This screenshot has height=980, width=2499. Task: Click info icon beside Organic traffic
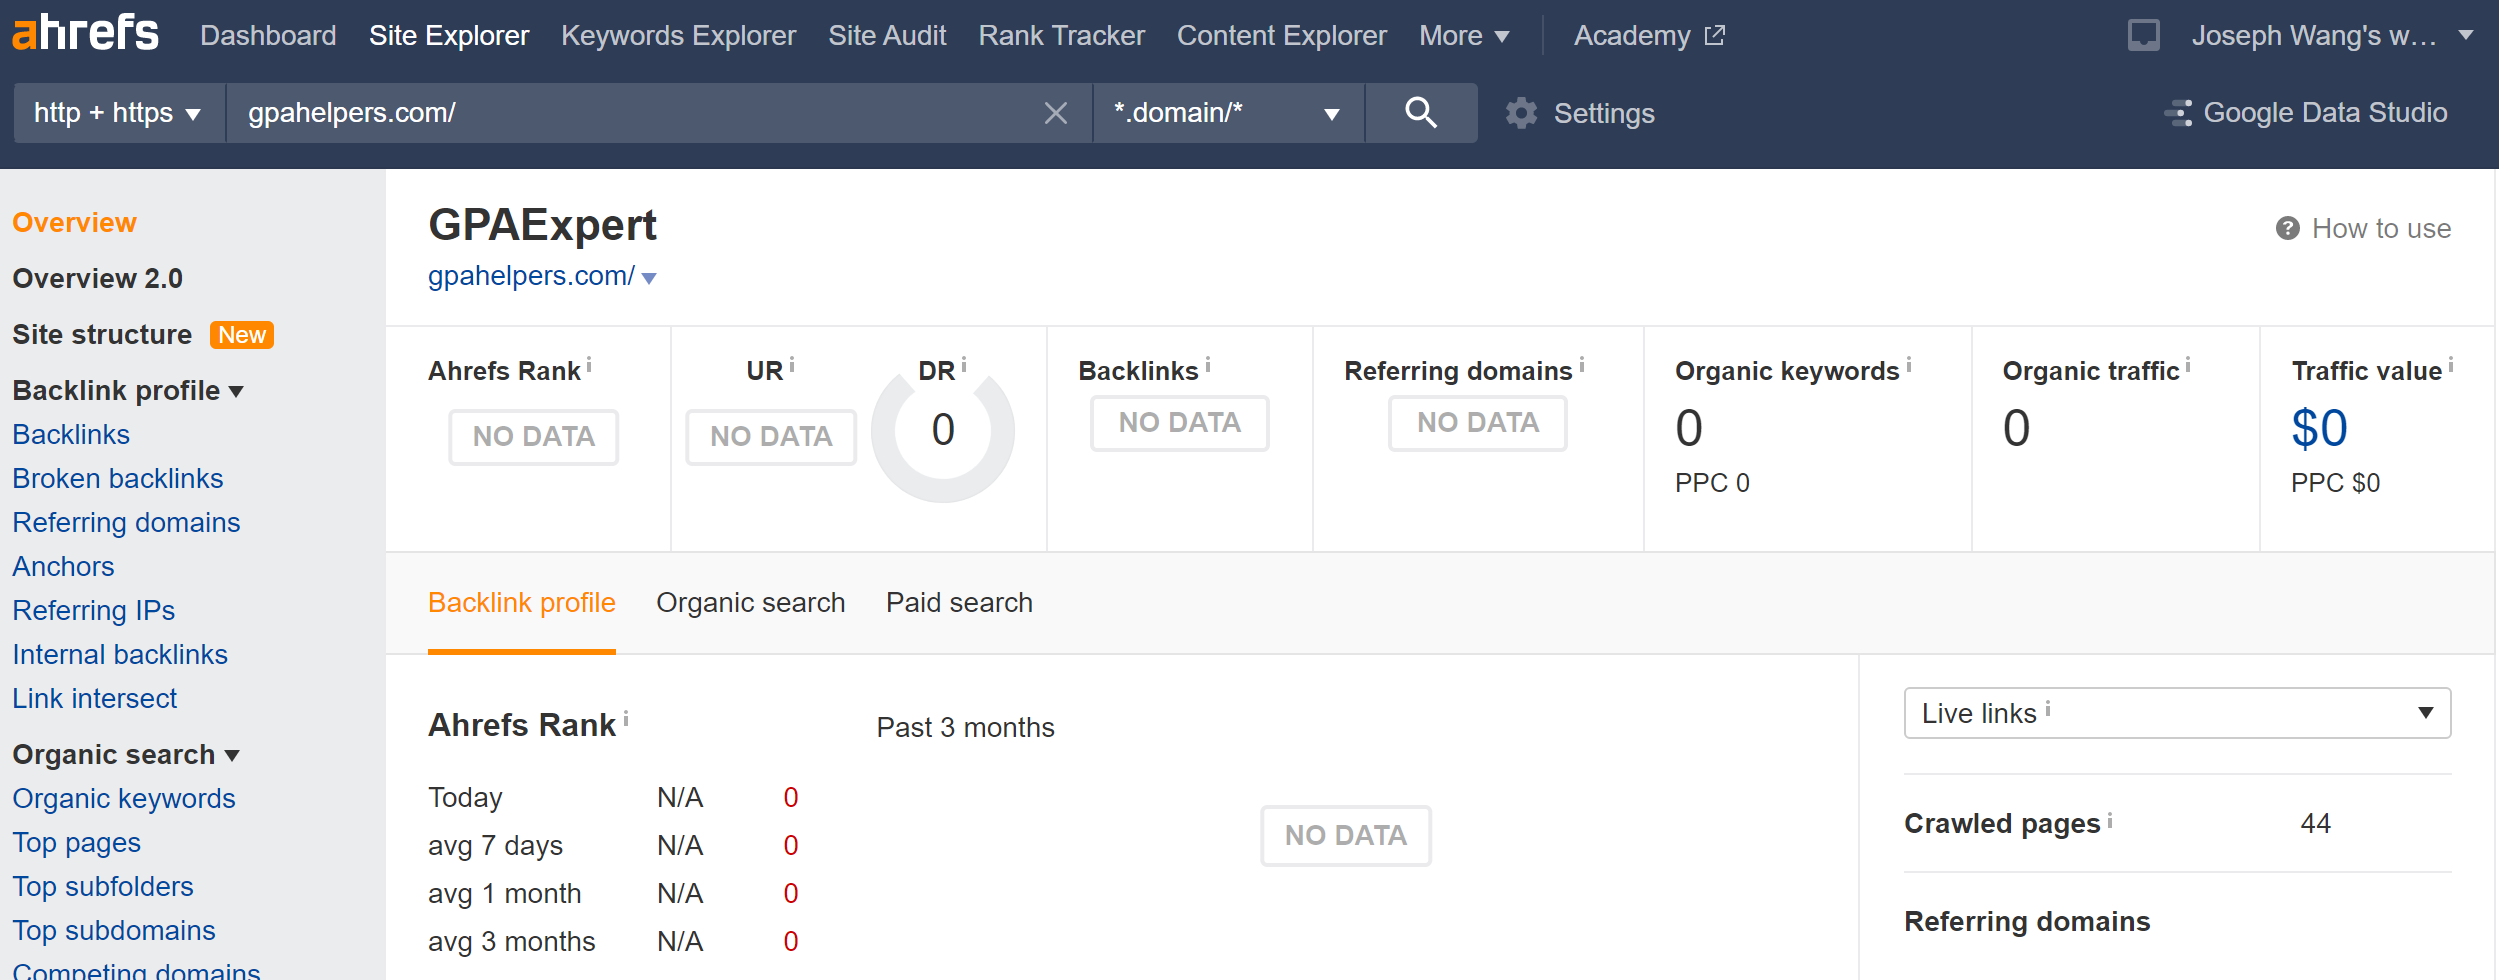pyautogui.click(x=2188, y=365)
